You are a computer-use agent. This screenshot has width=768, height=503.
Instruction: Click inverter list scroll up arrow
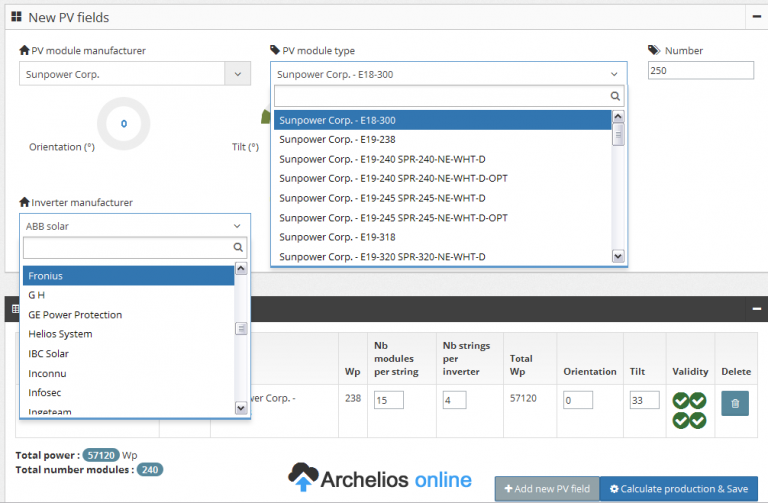241,268
